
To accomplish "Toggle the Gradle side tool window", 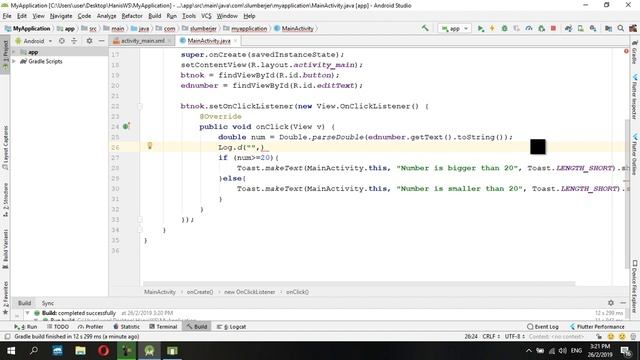I will click(x=635, y=53).
